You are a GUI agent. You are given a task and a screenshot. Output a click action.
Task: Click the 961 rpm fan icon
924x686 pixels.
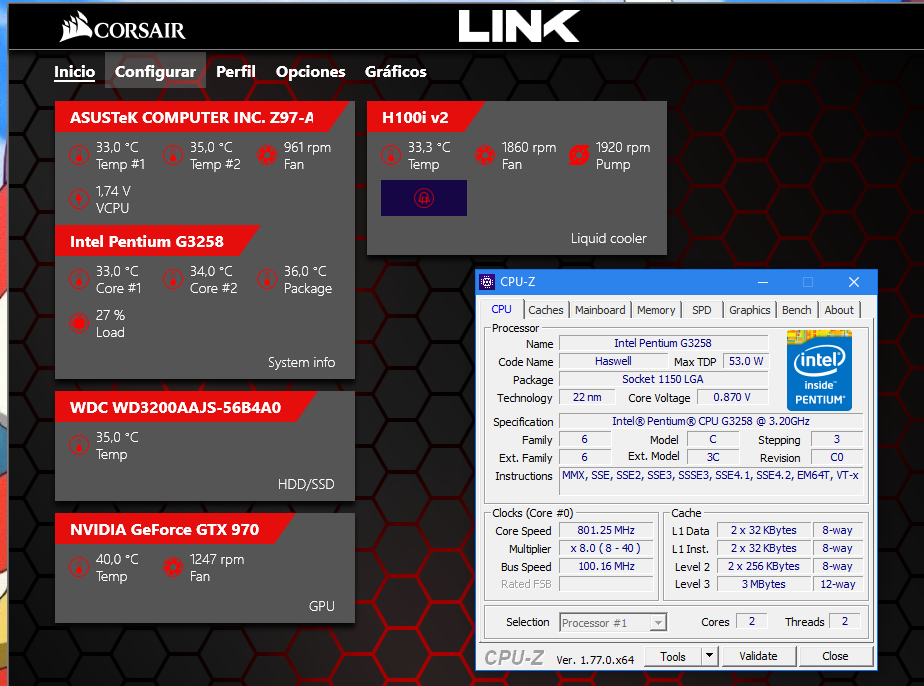point(267,156)
